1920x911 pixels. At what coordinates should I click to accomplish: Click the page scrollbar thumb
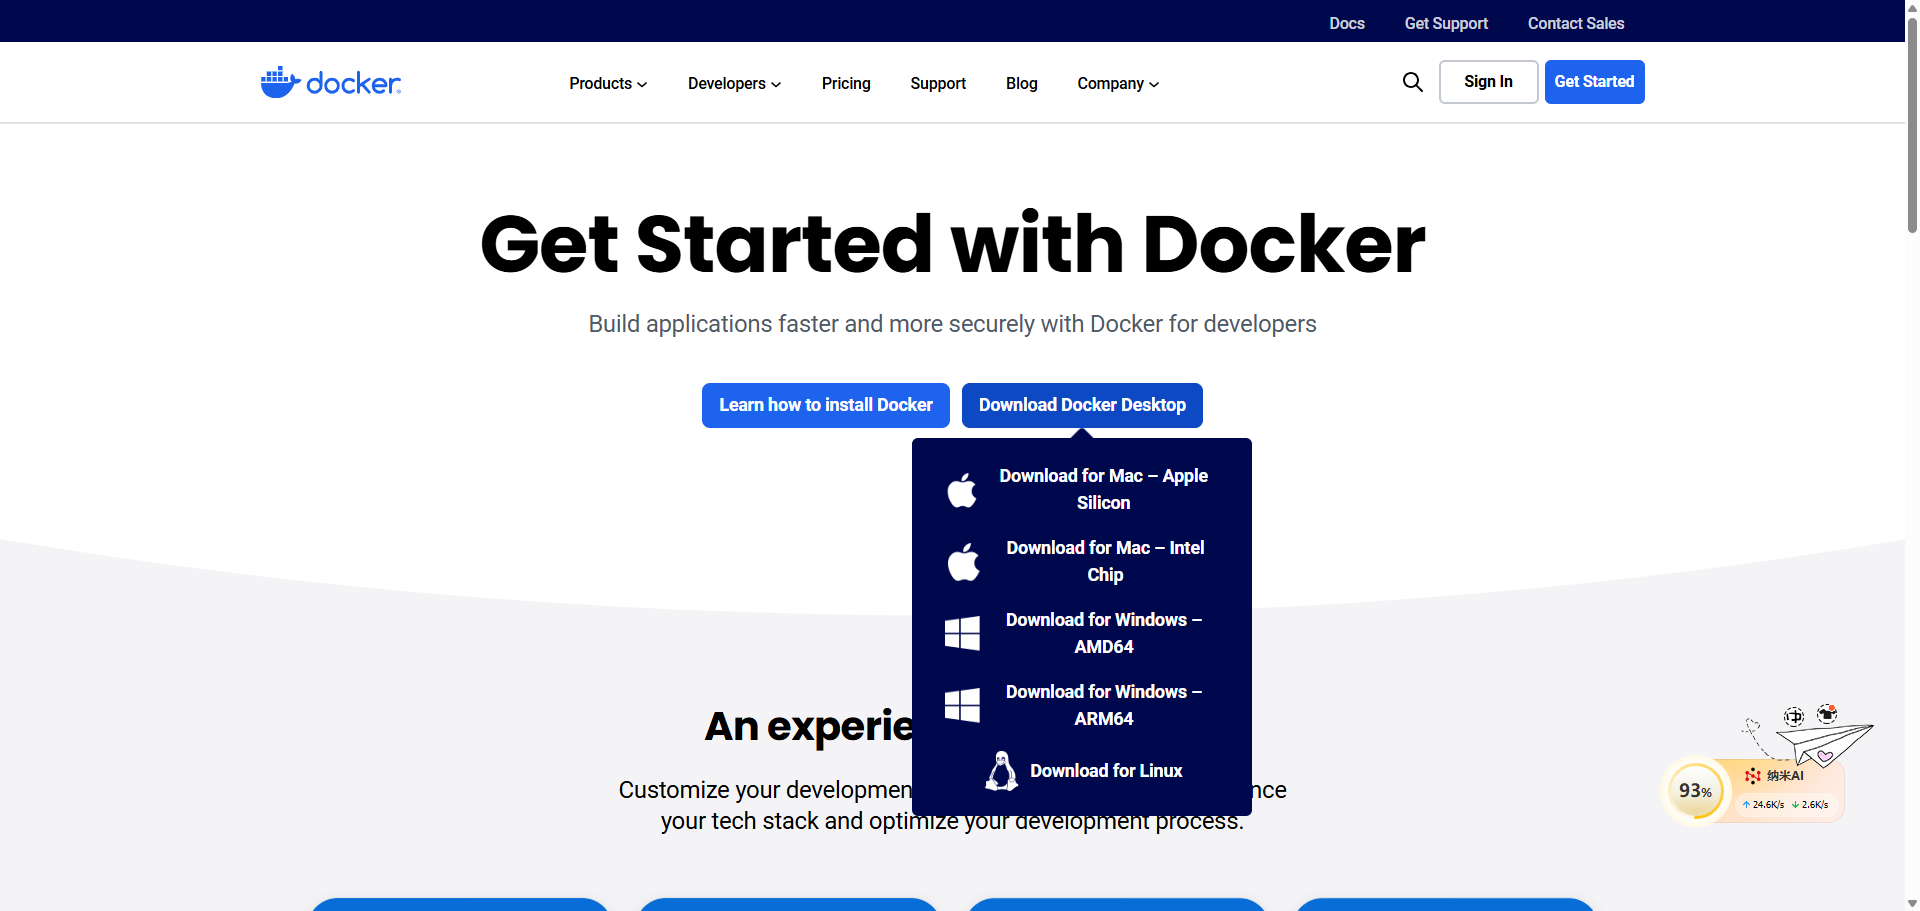coord(1912,125)
